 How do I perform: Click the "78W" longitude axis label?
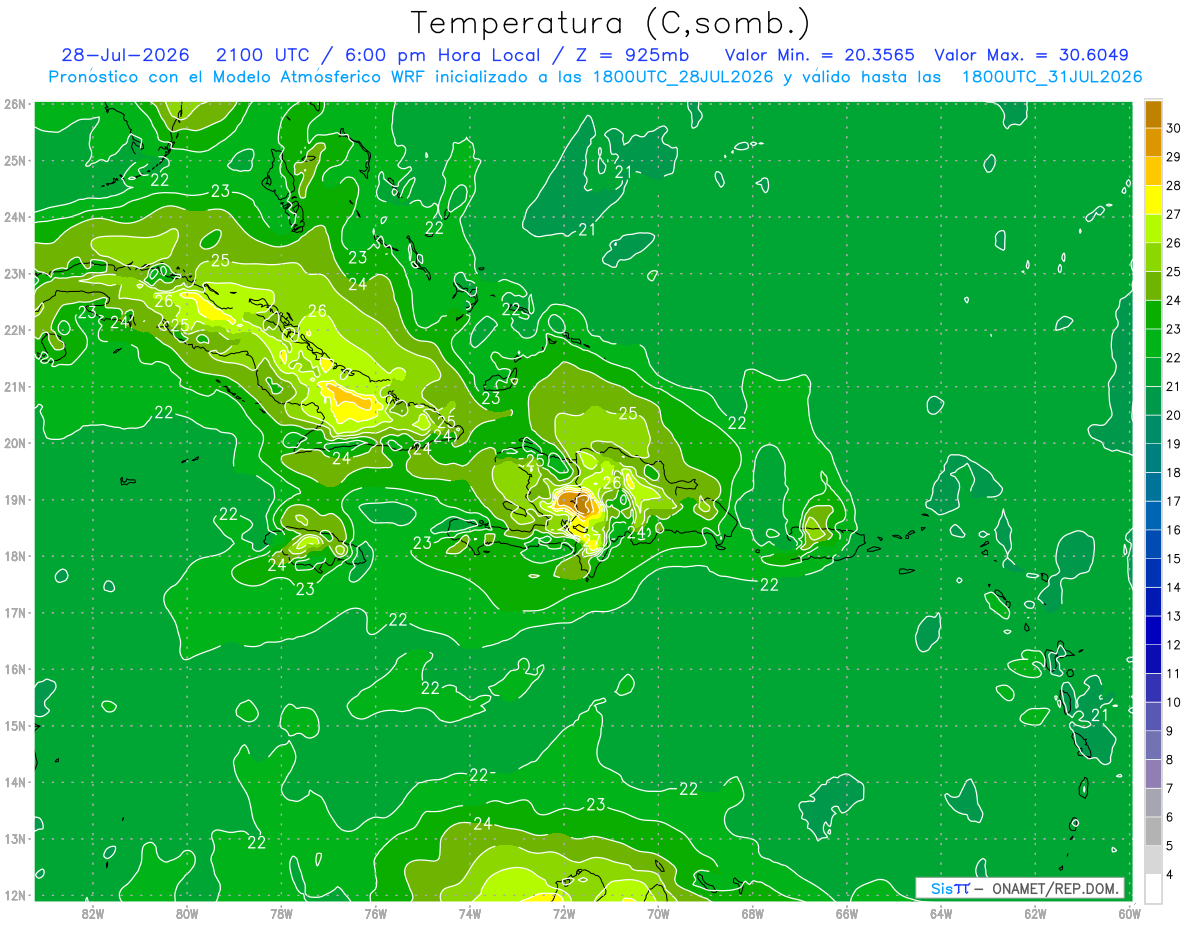click(281, 913)
